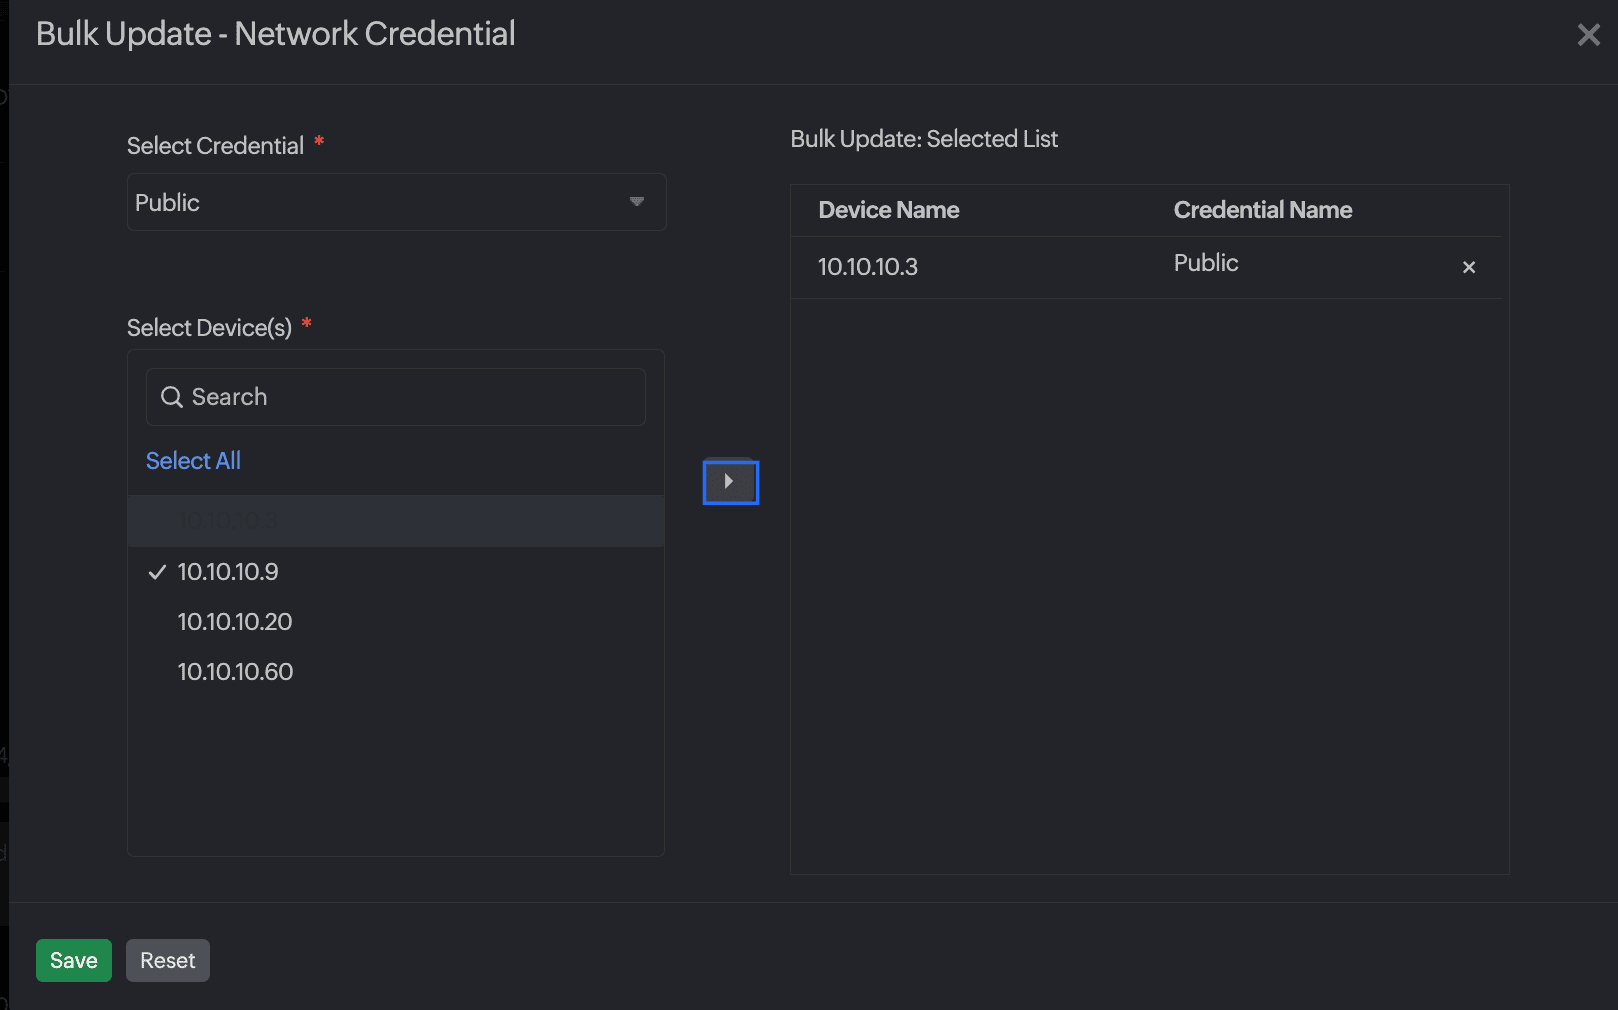Reset the bulk update form
The height and width of the screenshot is (1010, 1618).
coord(167,960)
